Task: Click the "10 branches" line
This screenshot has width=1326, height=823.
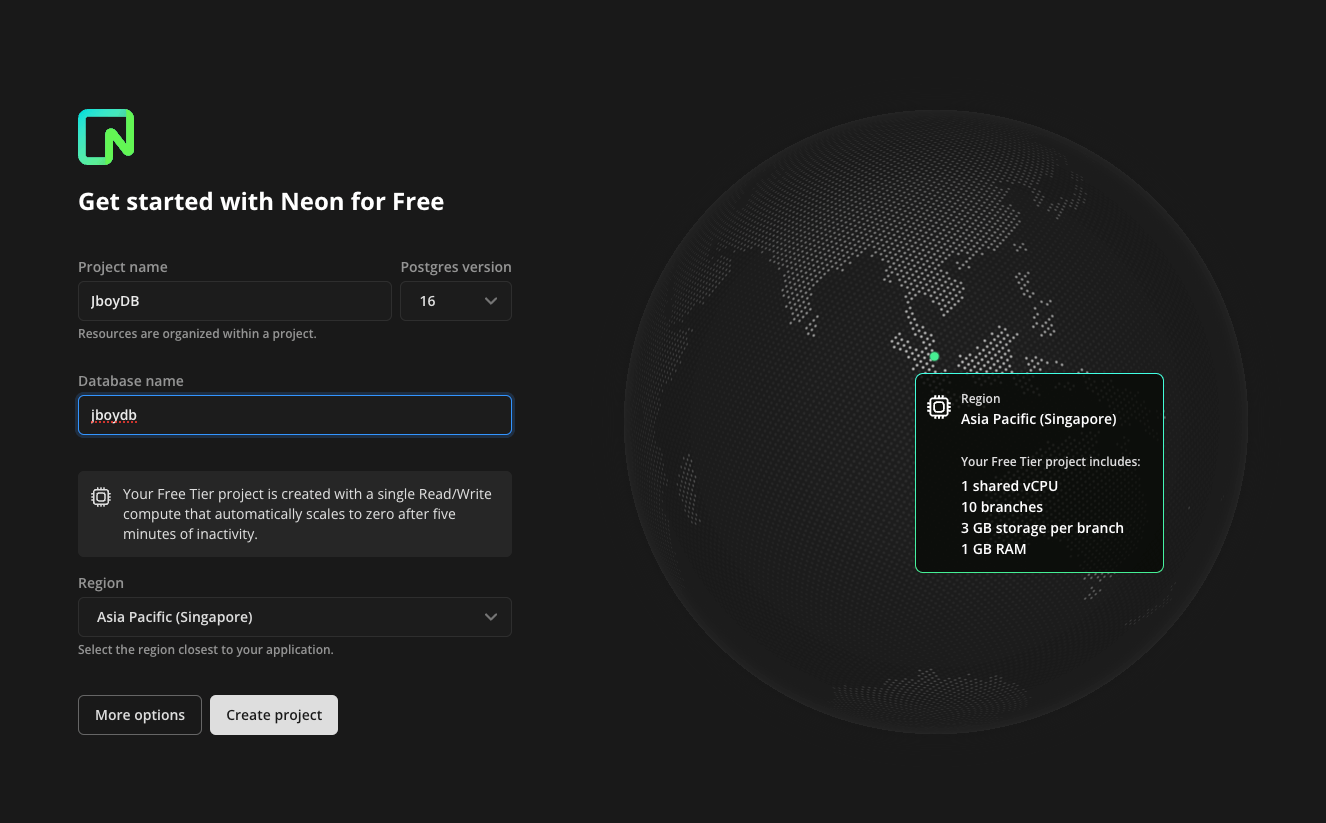Action: 1002,507
